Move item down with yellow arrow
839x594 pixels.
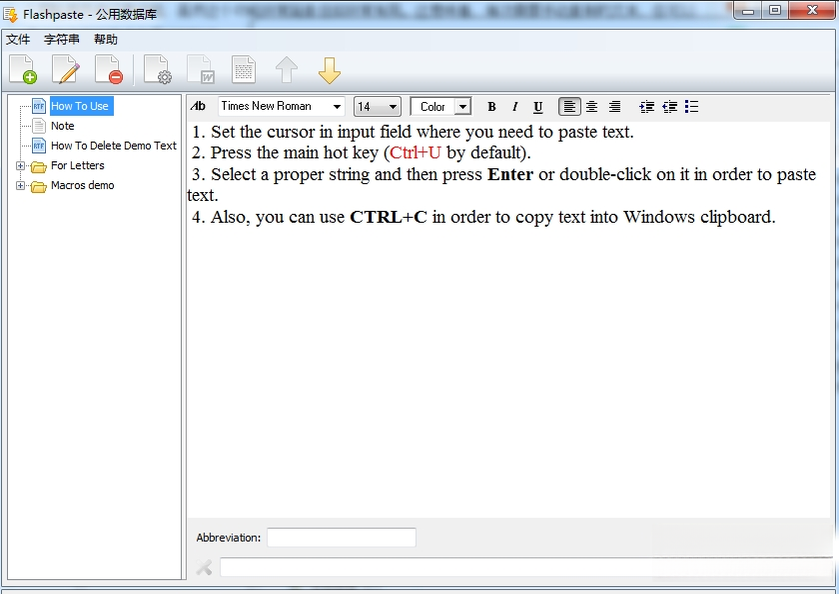click(329, 70)
